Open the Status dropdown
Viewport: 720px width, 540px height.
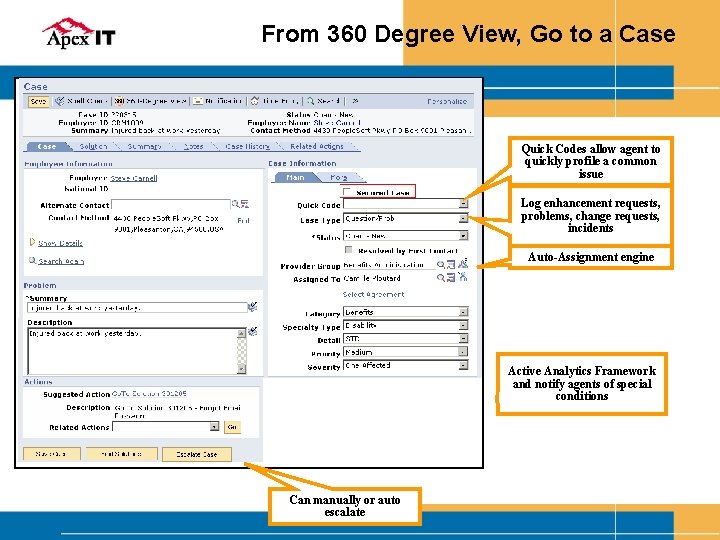[x=463, y=236]
